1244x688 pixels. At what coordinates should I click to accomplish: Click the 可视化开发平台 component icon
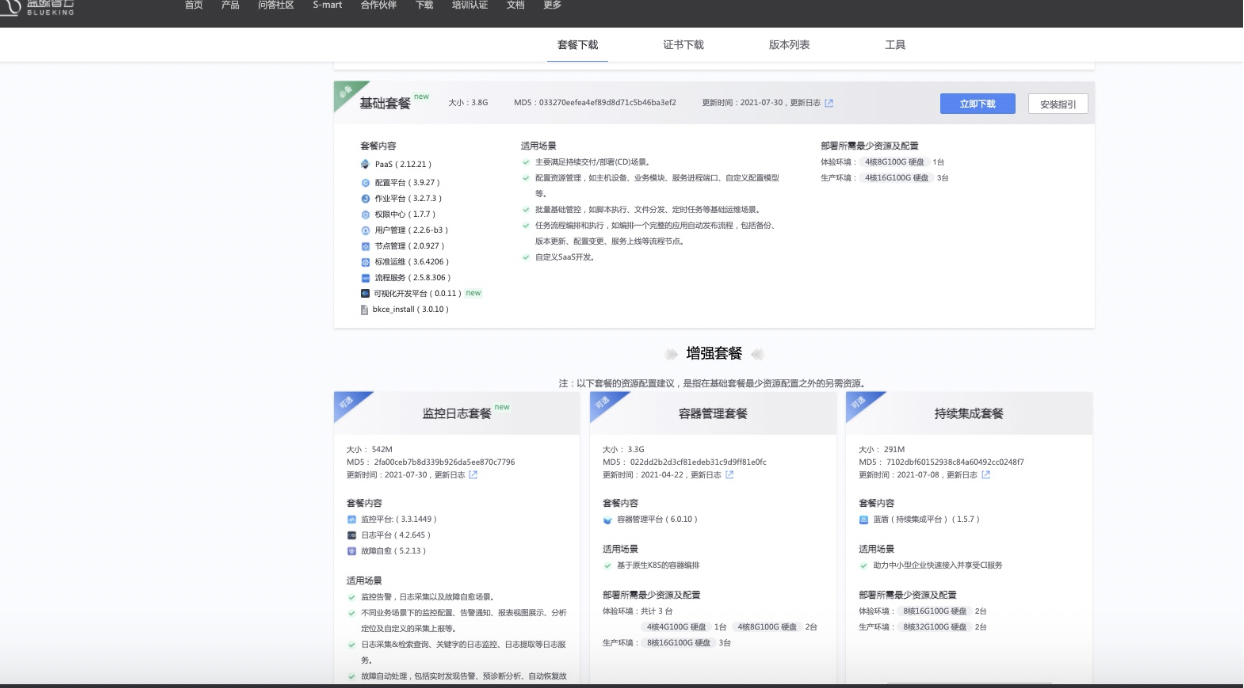(365, 293)
